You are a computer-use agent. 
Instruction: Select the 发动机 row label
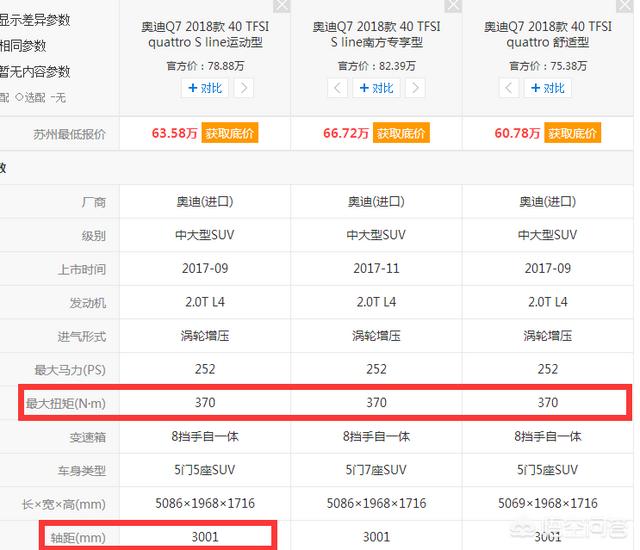coord(88,303)
